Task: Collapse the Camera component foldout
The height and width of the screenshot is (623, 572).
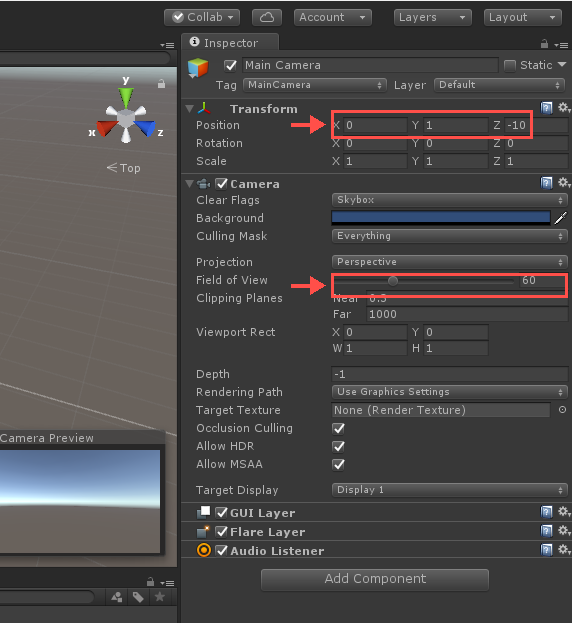Action: click(x=190, y=184)
